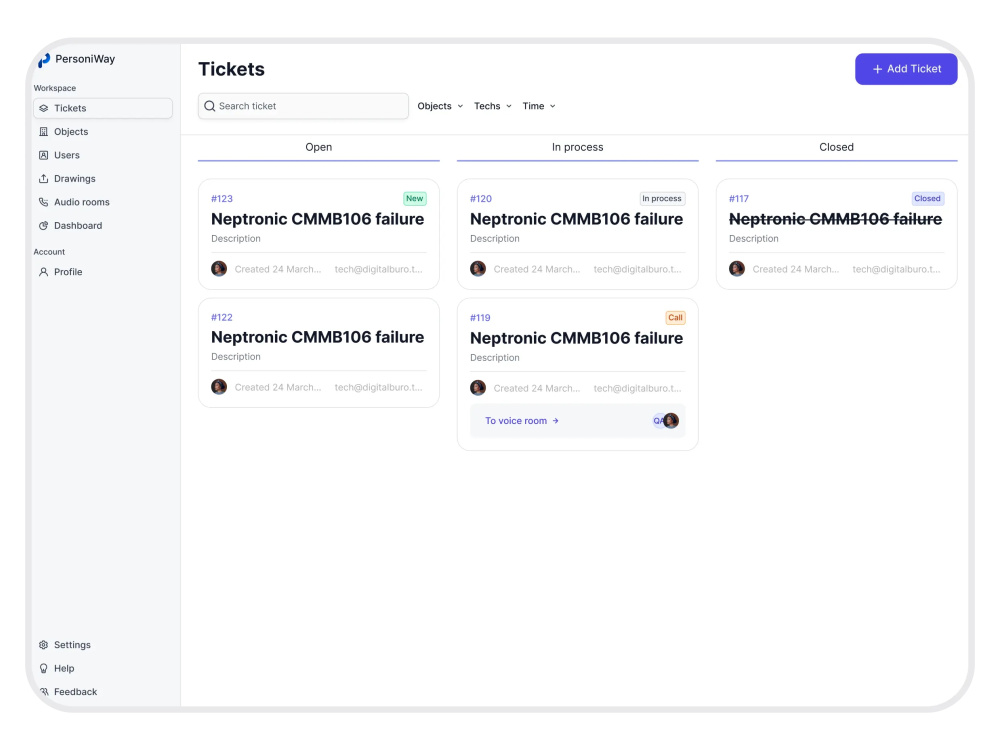Click the Dashboard pie chart icon
The image size is (1000, 750).
click(43, 226)
